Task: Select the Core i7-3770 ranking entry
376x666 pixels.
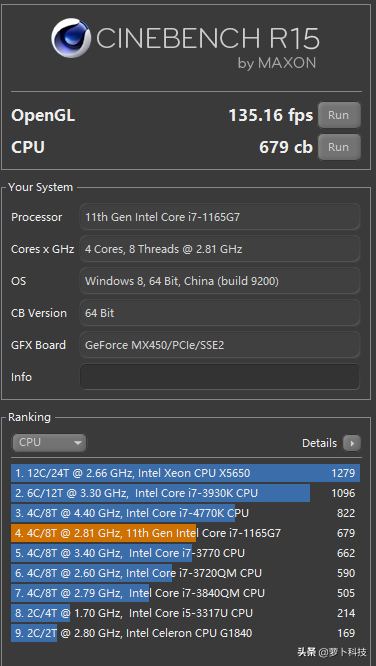Action: coord(186,553)
